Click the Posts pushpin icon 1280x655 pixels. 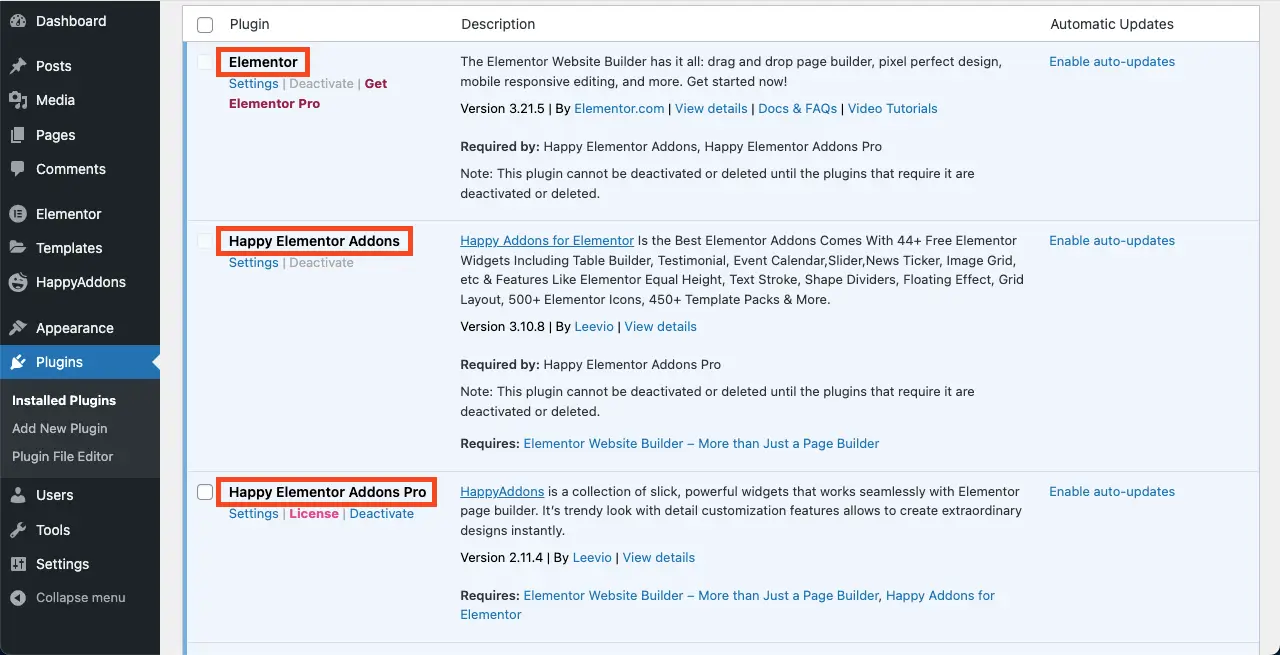(18, 66)
